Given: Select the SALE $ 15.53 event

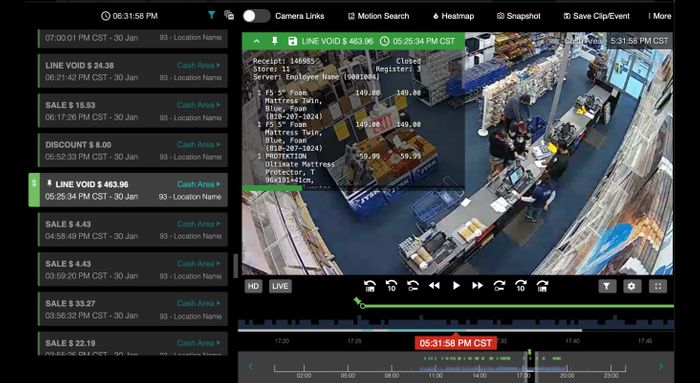Looking at the screenshot, I should click(133, 111).
